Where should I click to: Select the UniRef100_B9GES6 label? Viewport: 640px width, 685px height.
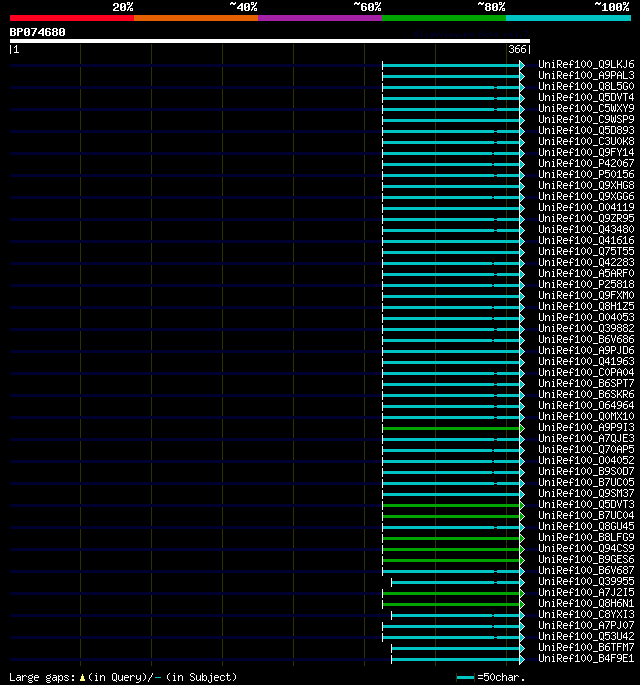point(586,559)
